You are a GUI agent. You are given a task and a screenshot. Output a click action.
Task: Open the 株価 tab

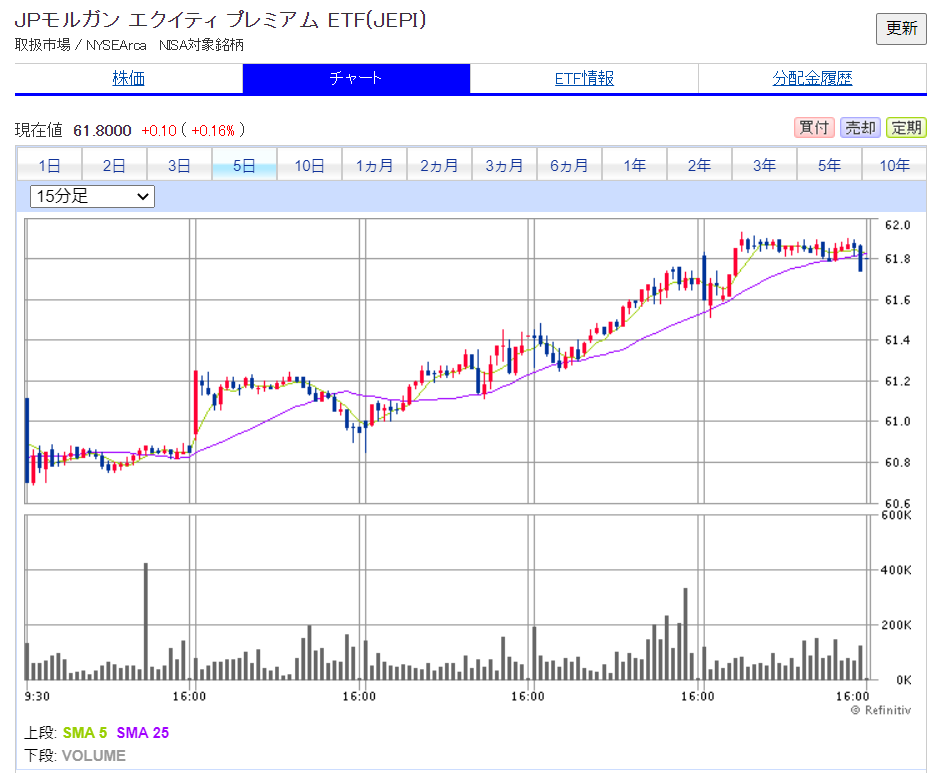coord(128,79)
